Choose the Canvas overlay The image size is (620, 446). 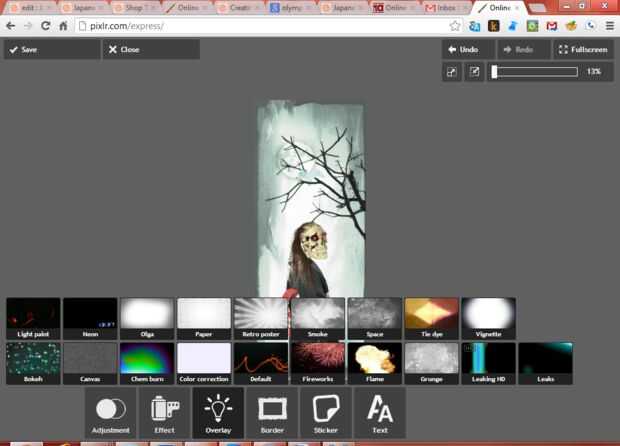[x=90, y=363]
